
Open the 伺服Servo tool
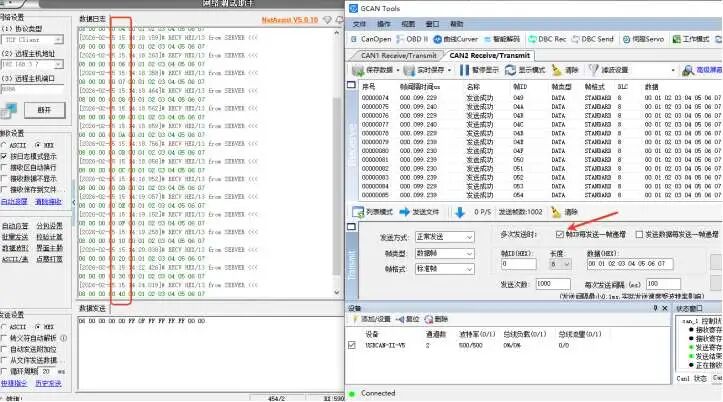[x=643, y=39]
